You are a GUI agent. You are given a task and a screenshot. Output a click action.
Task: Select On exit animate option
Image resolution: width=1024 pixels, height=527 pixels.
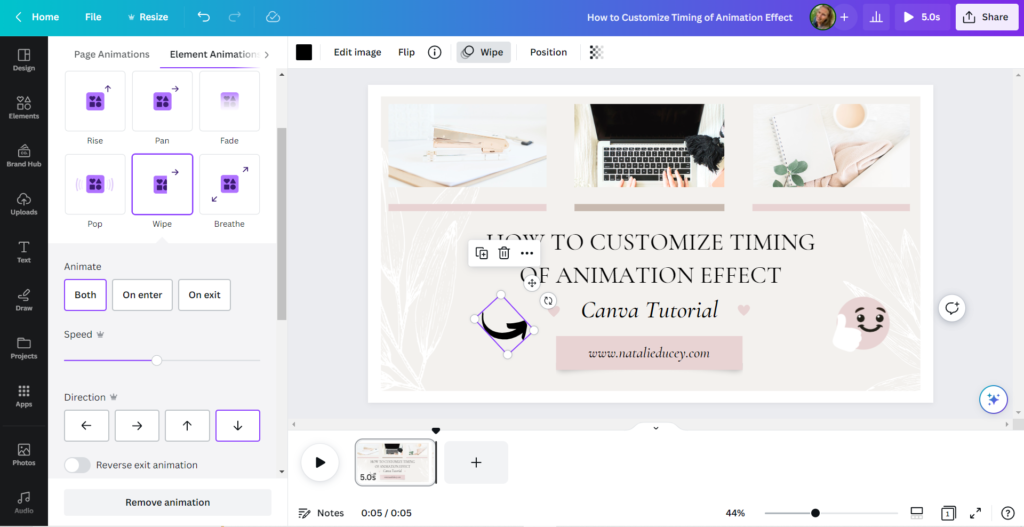click(204, 295)
